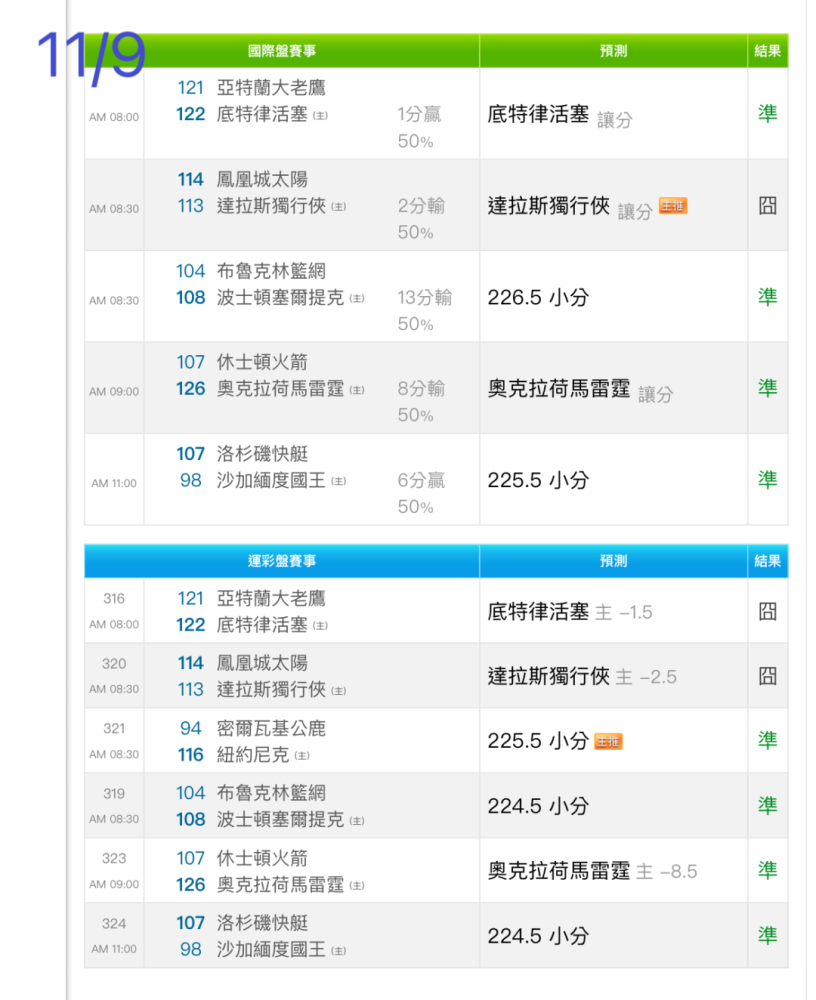Click '224.5 小分' prediction for game 324
This screenshot has height=1000, width=816.
coord(538,936)
